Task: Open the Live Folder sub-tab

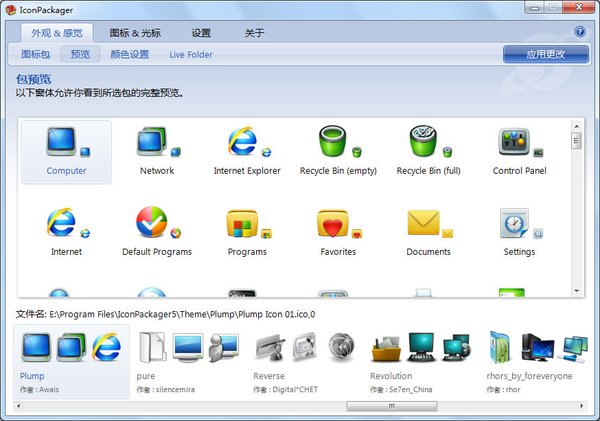Action: [191, 54]
